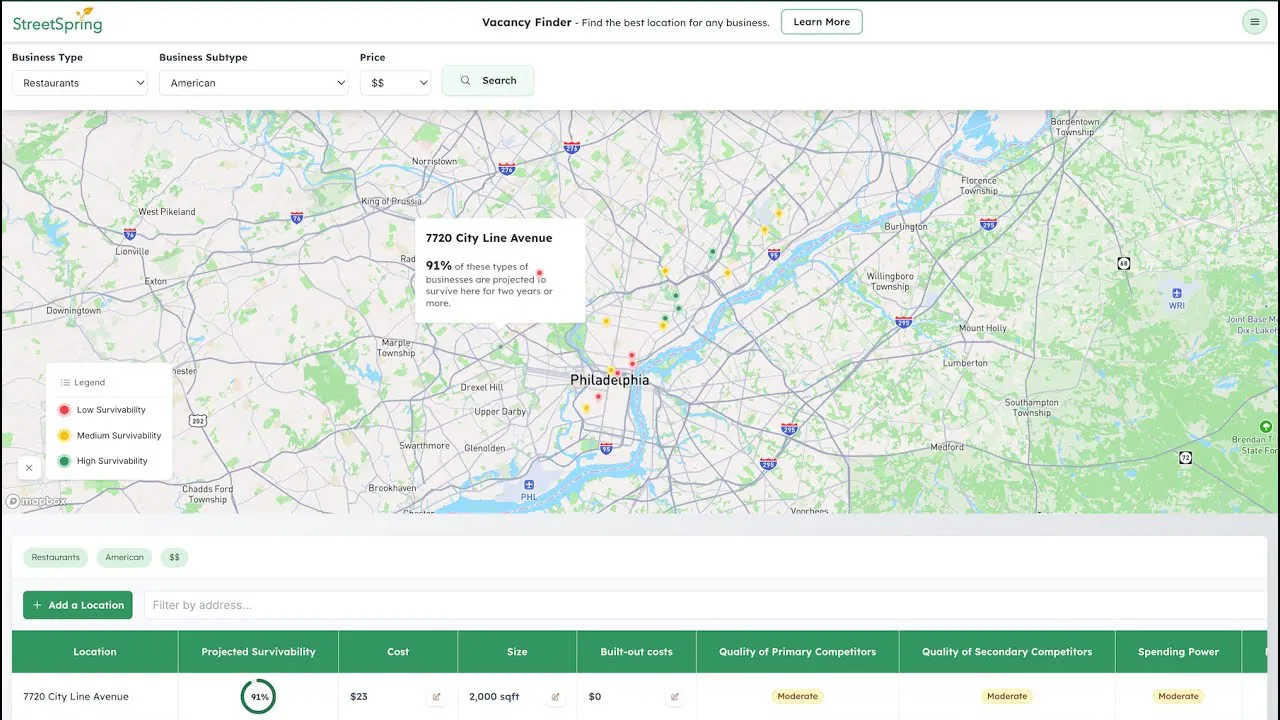Click the Mapbox logo on the map
1280x720 pixels.
pos(36,501)
